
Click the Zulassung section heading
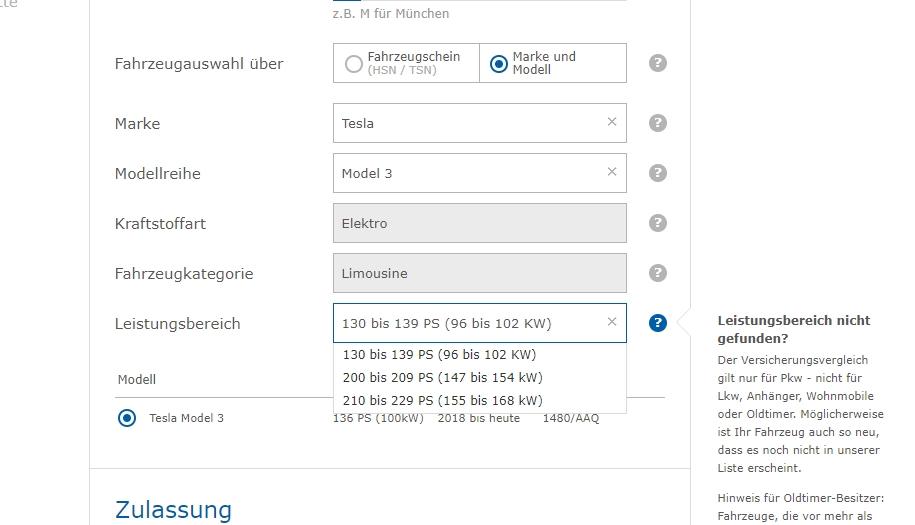[173, 509]
